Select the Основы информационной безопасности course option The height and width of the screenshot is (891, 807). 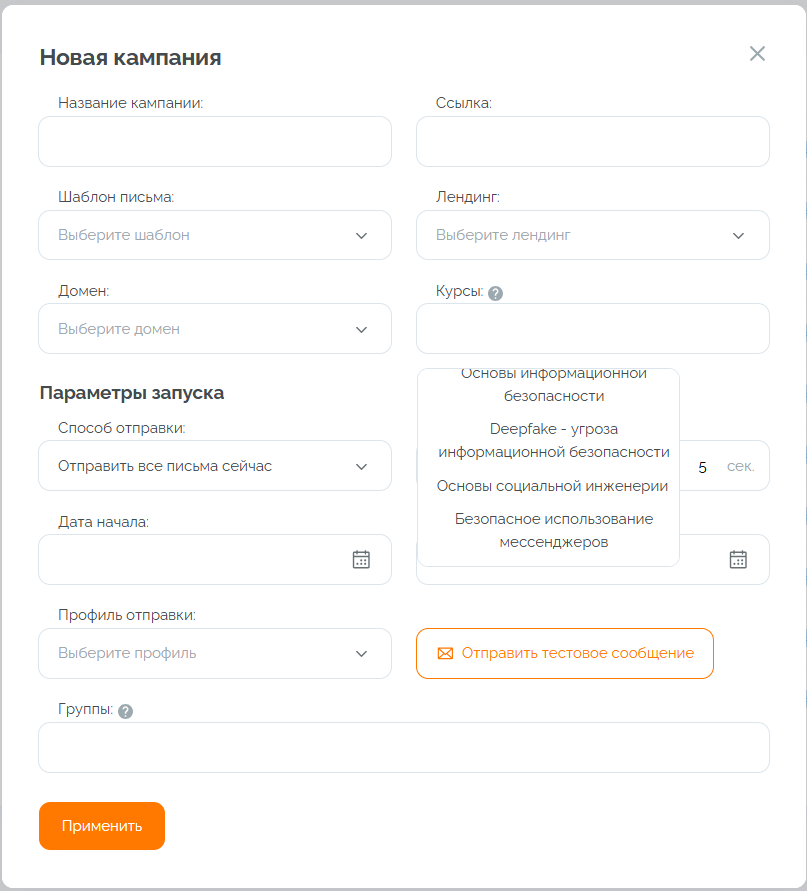553,385
